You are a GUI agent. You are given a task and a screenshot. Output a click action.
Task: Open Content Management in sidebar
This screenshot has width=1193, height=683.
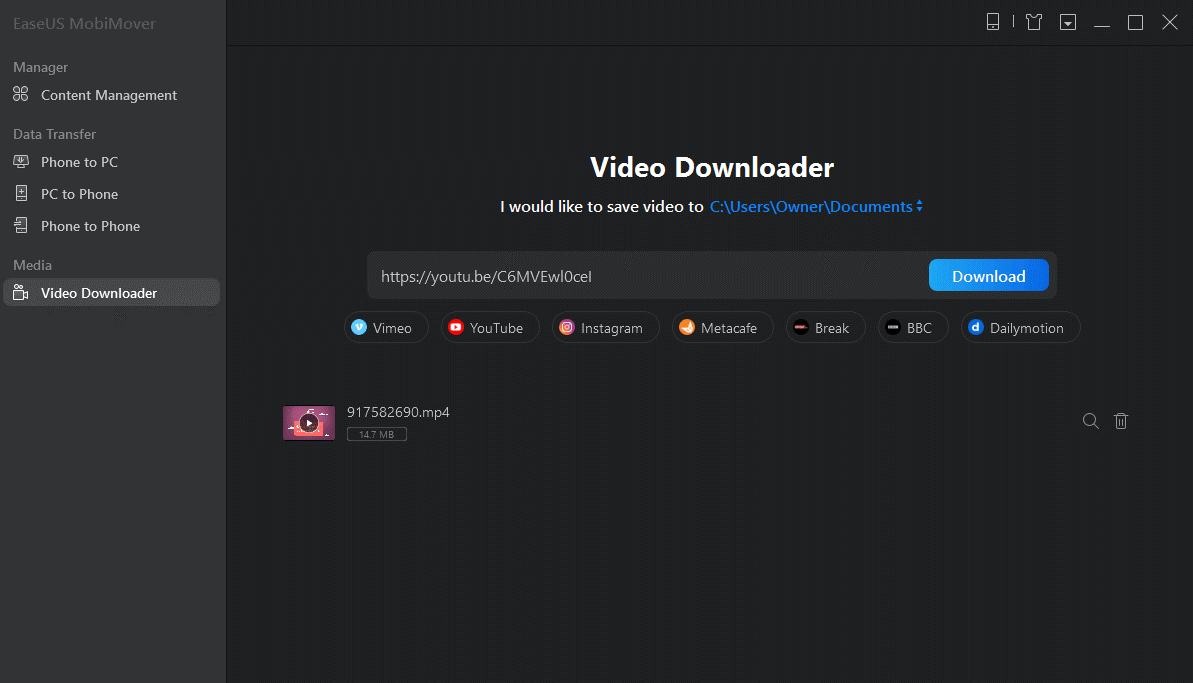(109, 95)
